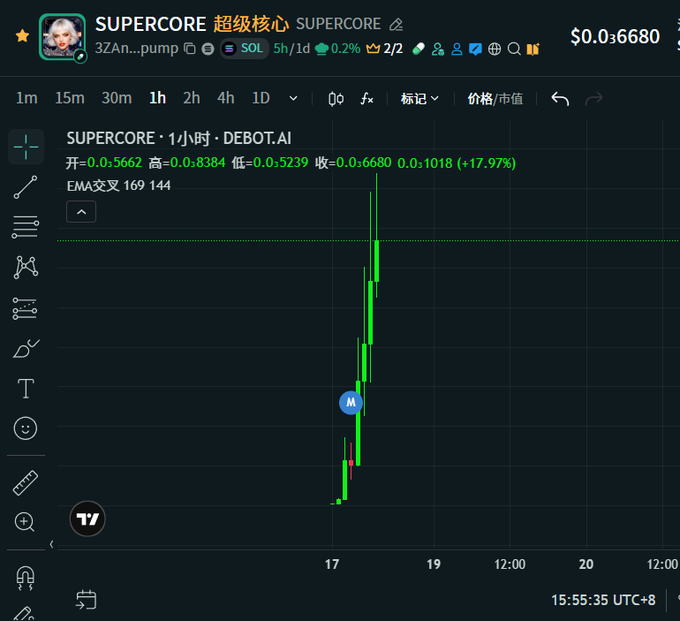The image size is (680, 621).
Task: Click the 15:55:35 UTC+8 timezone clock
Action: tap(603, 600)
